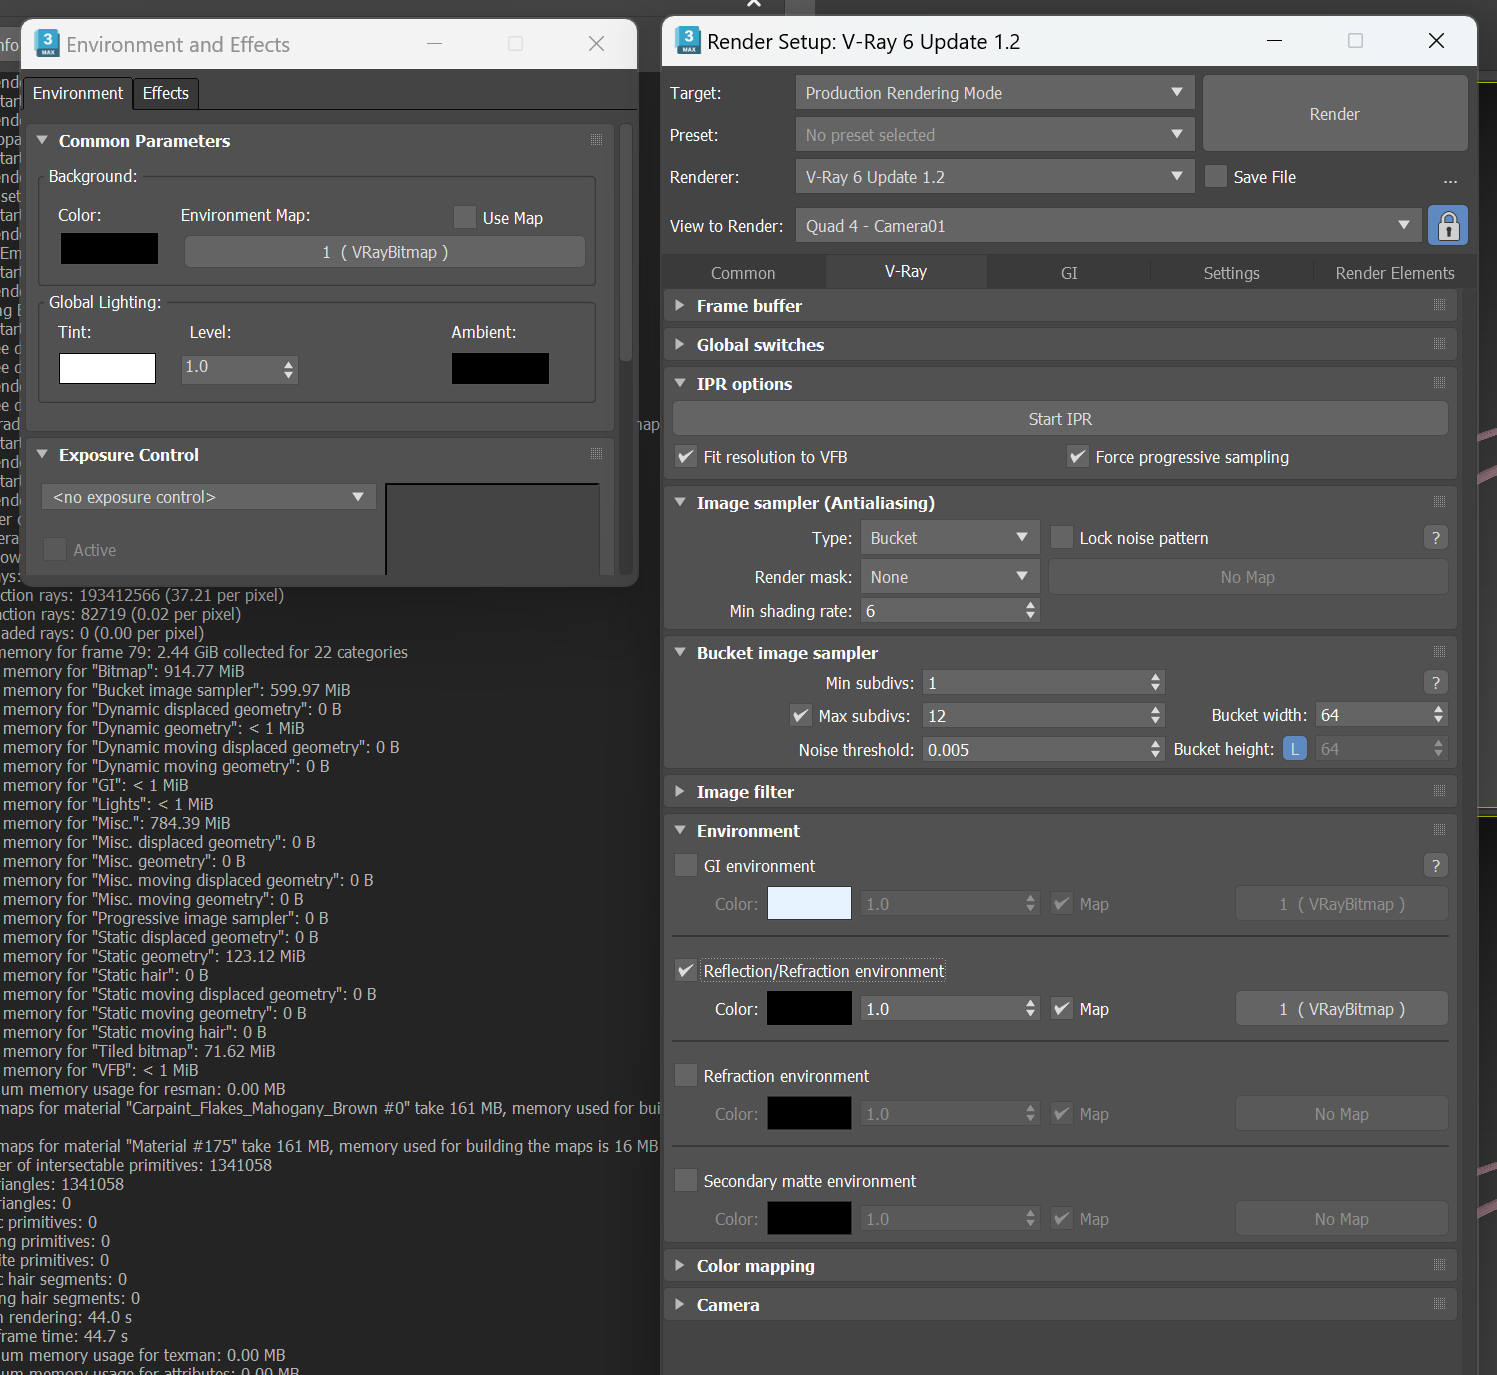Click the Exposure Control rollout grip handle
The image size is (1497, 1375).
coord(596,455)
